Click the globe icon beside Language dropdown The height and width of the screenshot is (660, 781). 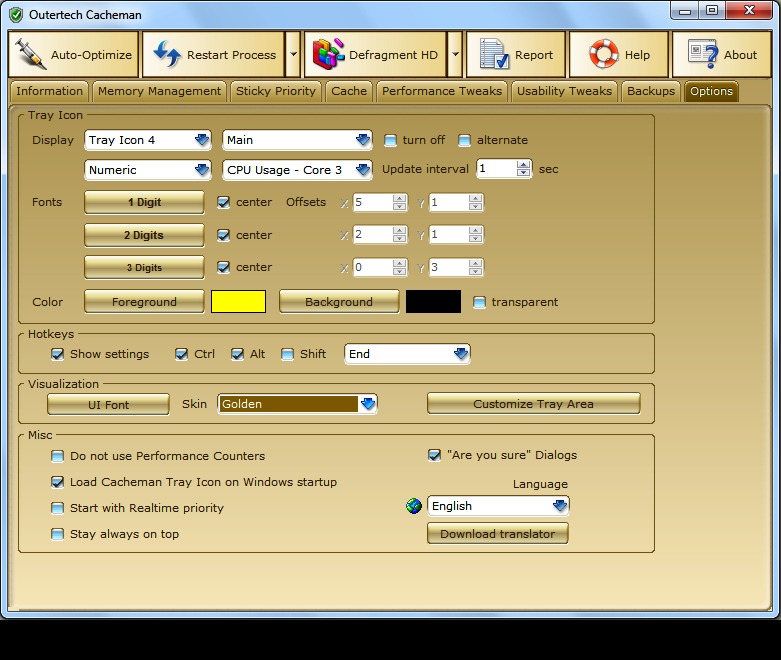pos(413,506)
